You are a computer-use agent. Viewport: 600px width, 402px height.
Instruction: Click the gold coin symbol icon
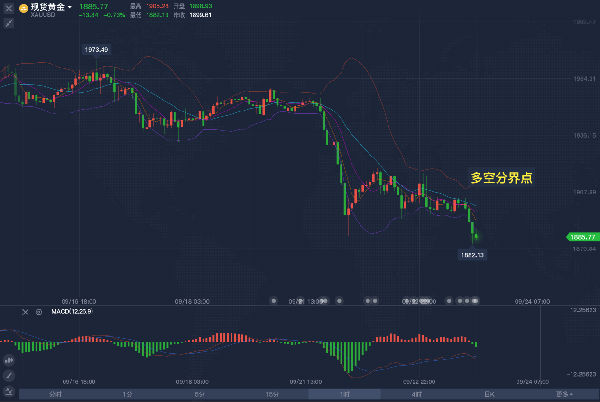[x=23, y=8]
